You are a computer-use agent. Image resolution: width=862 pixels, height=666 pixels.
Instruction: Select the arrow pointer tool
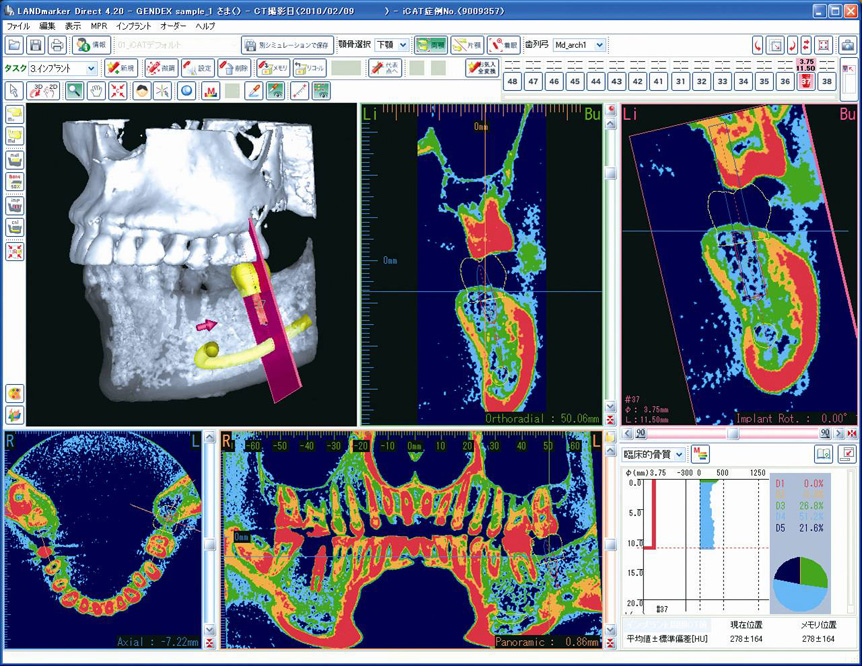pos(14,91)
